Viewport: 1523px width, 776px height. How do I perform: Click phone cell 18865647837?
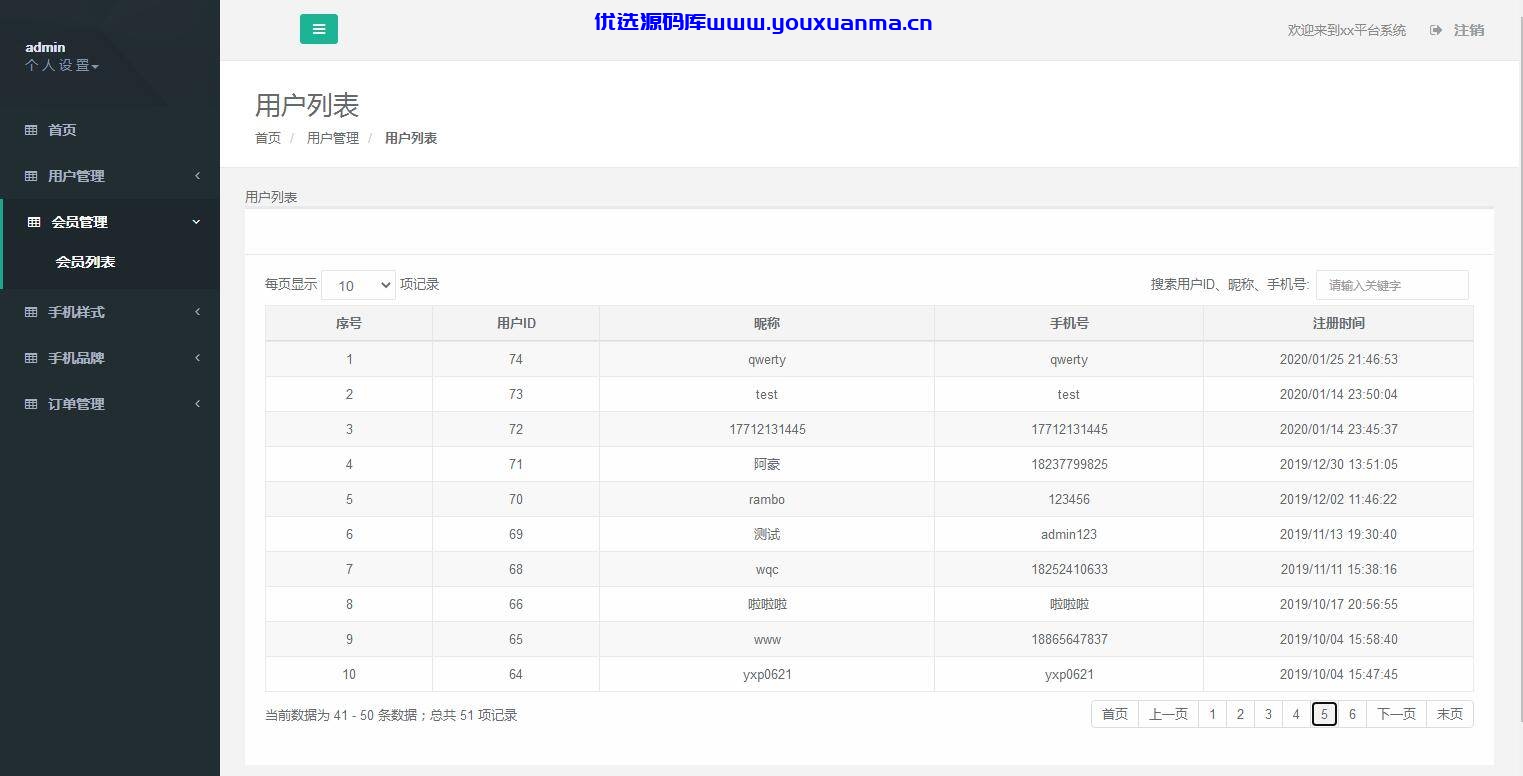(x=1069, y=639)
